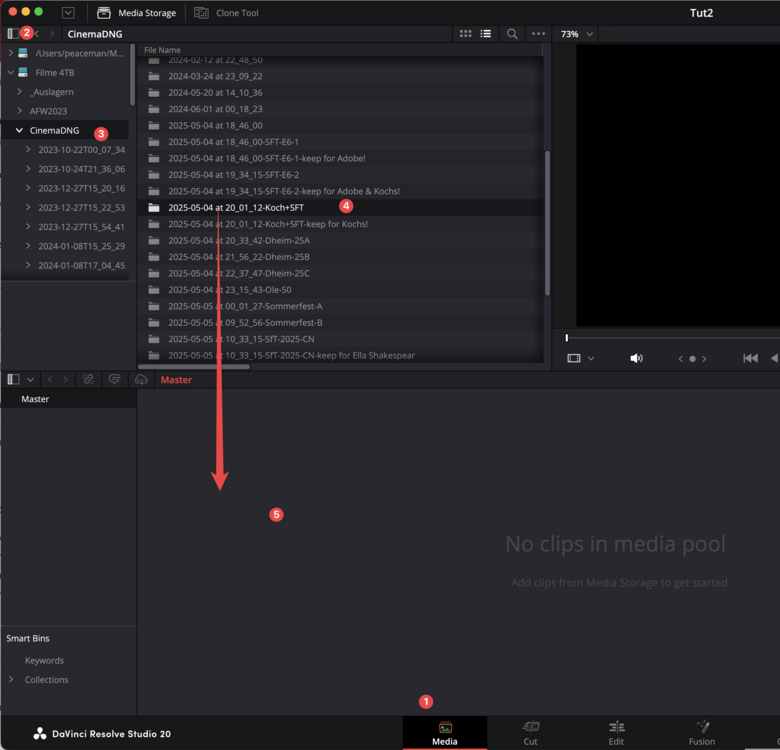Expand the AFW2023 folder
The image size is (780, 750).
click(x=19, y=111)
